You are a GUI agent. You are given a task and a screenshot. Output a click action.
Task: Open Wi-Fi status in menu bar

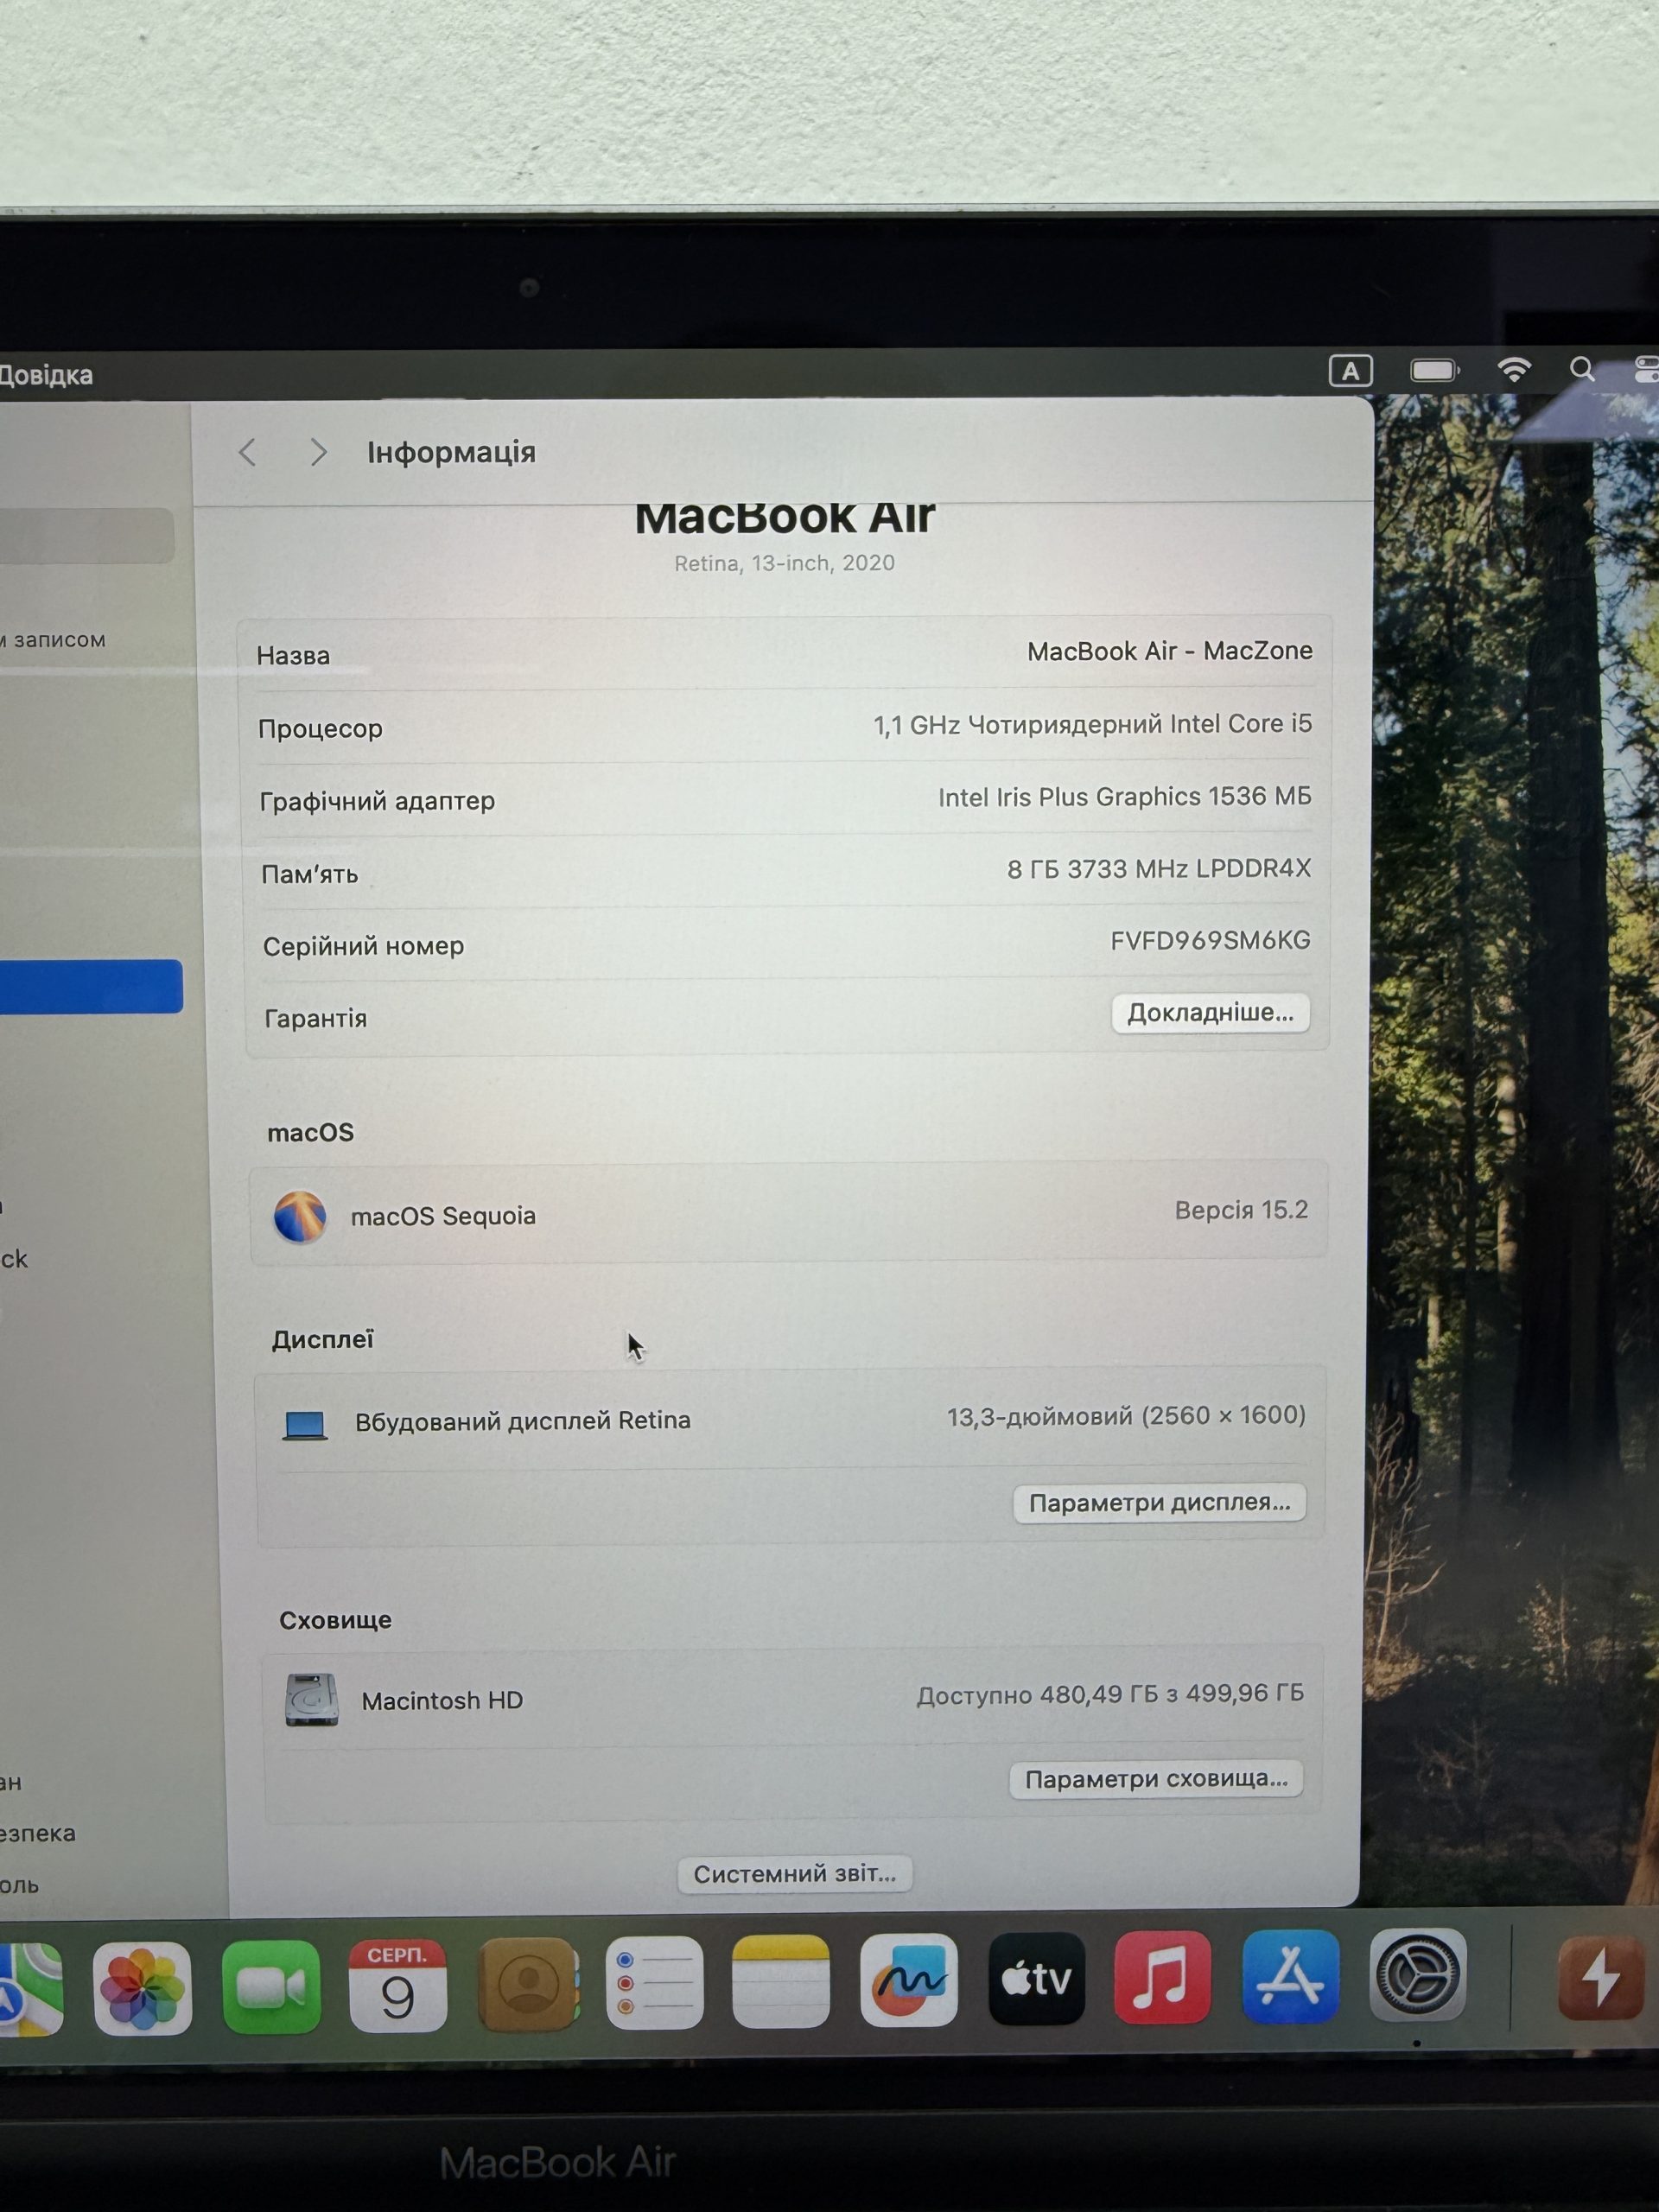[x=1514, y=370]
